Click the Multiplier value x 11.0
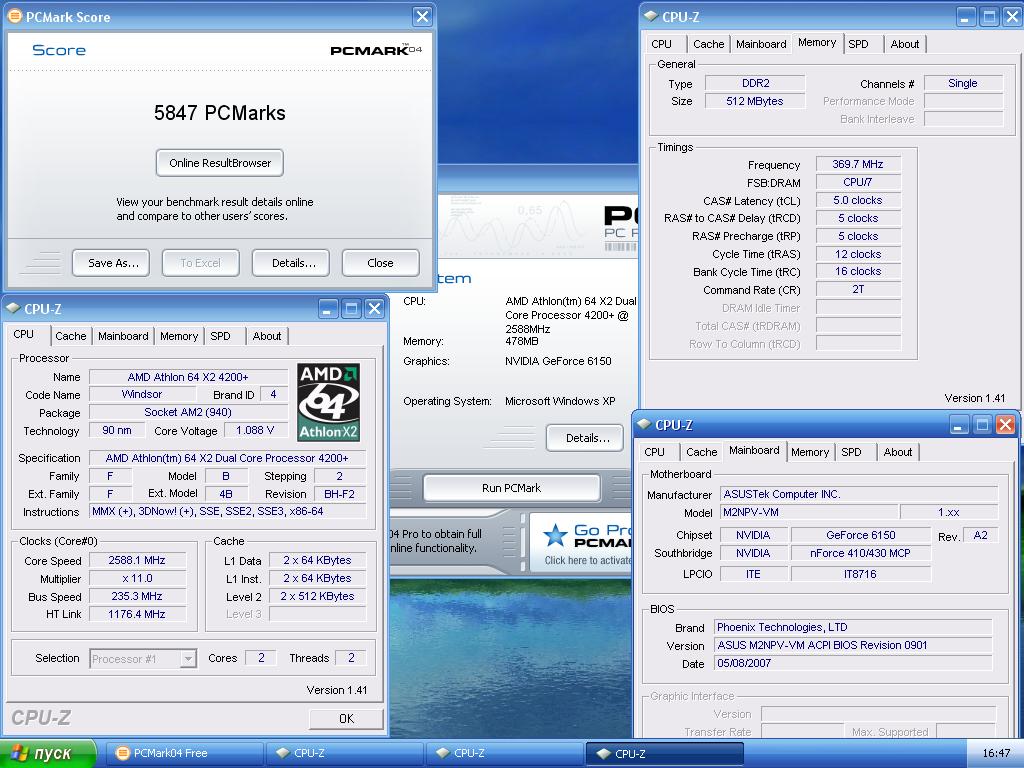Image resolution: width=1024 pixels, height=768 pixels. pyautogui.click(x=137, y=579)
